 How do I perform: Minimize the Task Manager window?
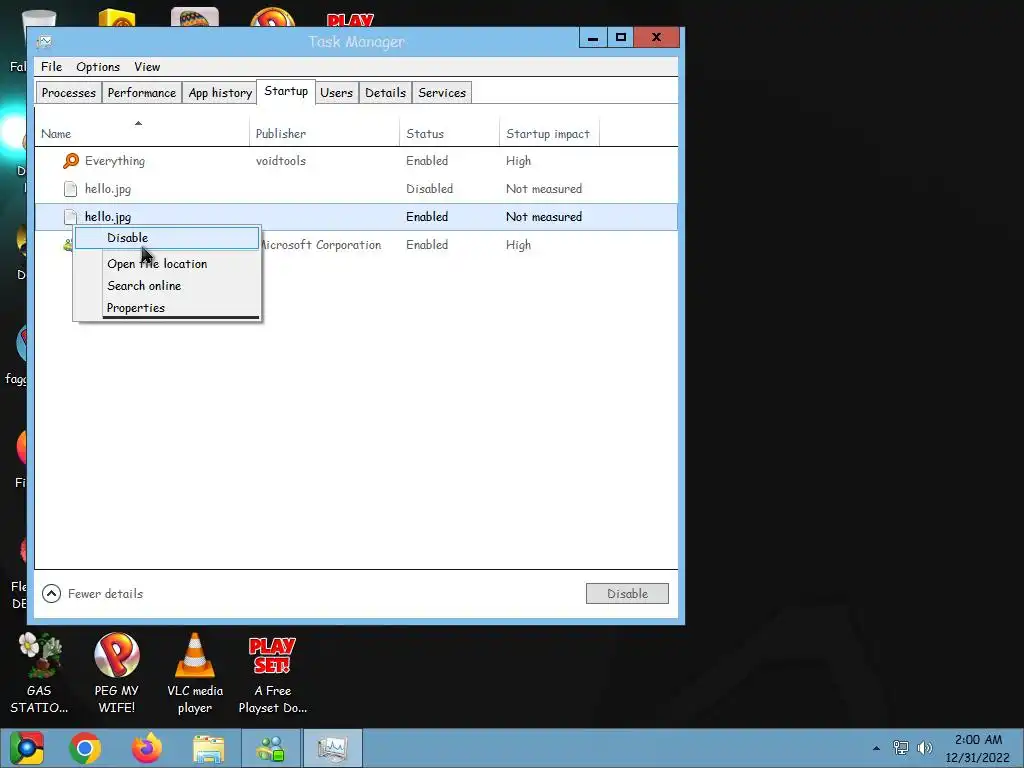593,38
